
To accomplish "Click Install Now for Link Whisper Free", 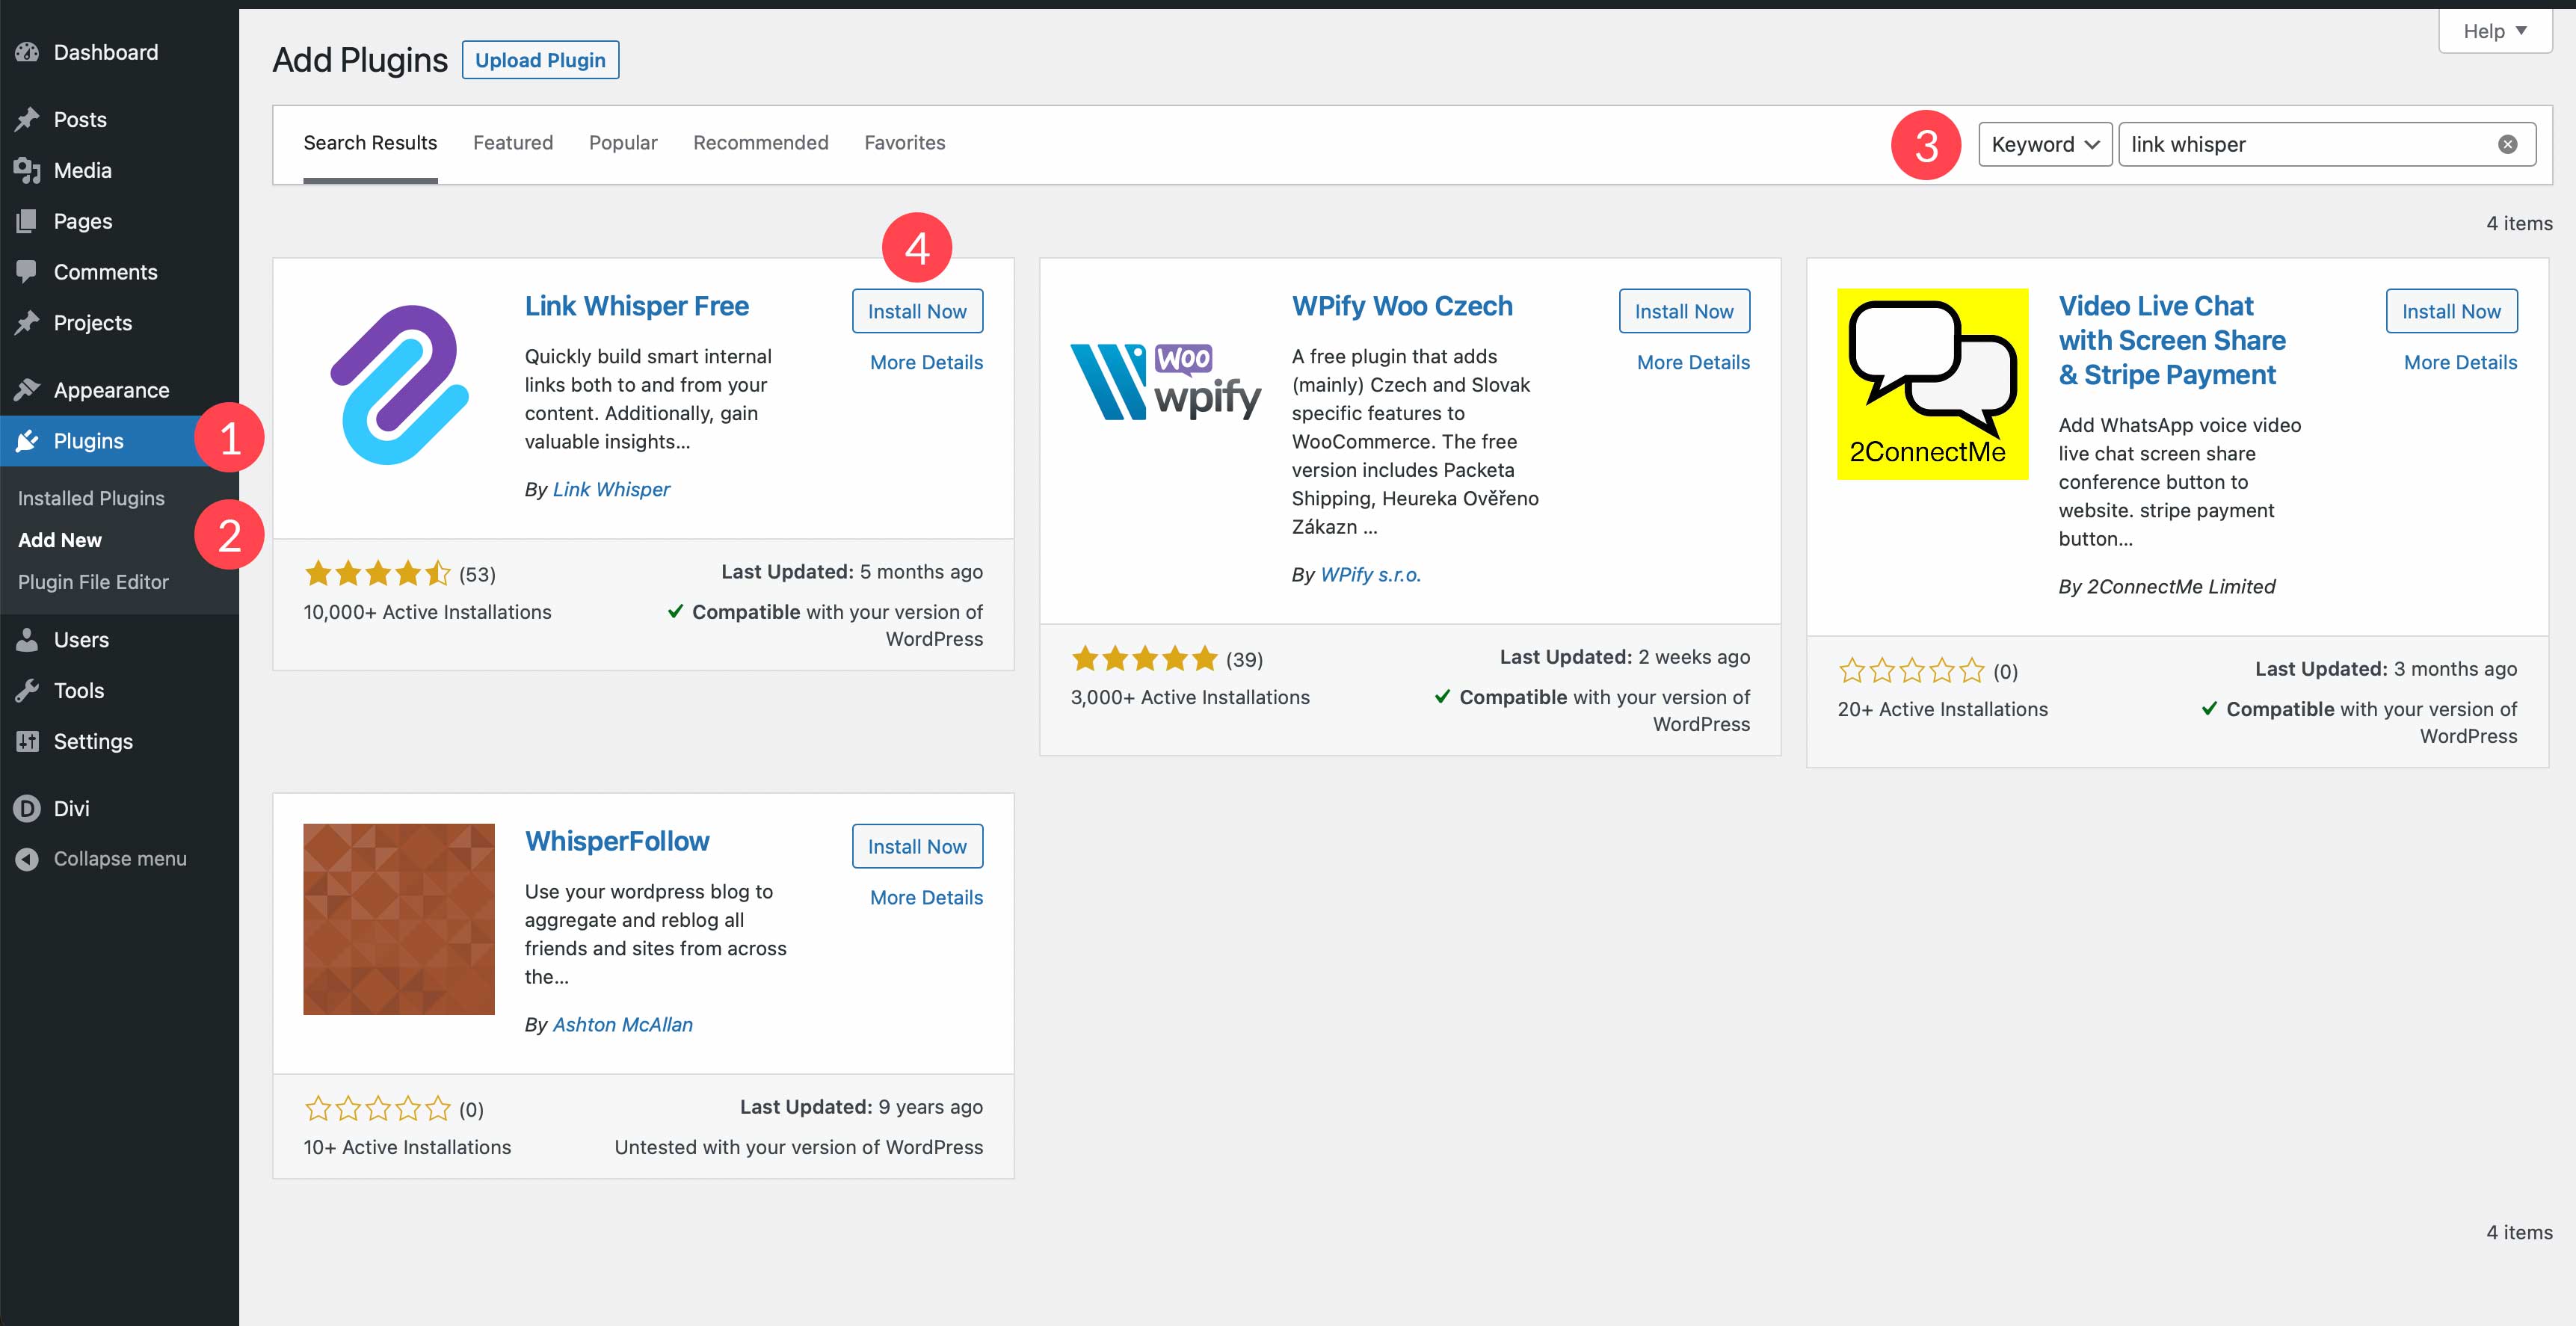I will pos(915,309).
